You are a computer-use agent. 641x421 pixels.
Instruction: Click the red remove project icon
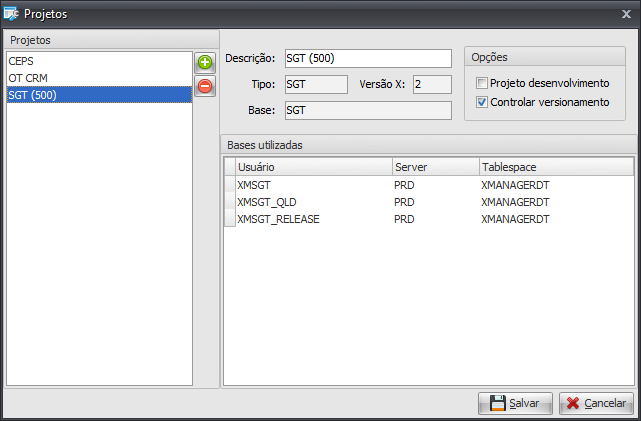click(204, 86)
